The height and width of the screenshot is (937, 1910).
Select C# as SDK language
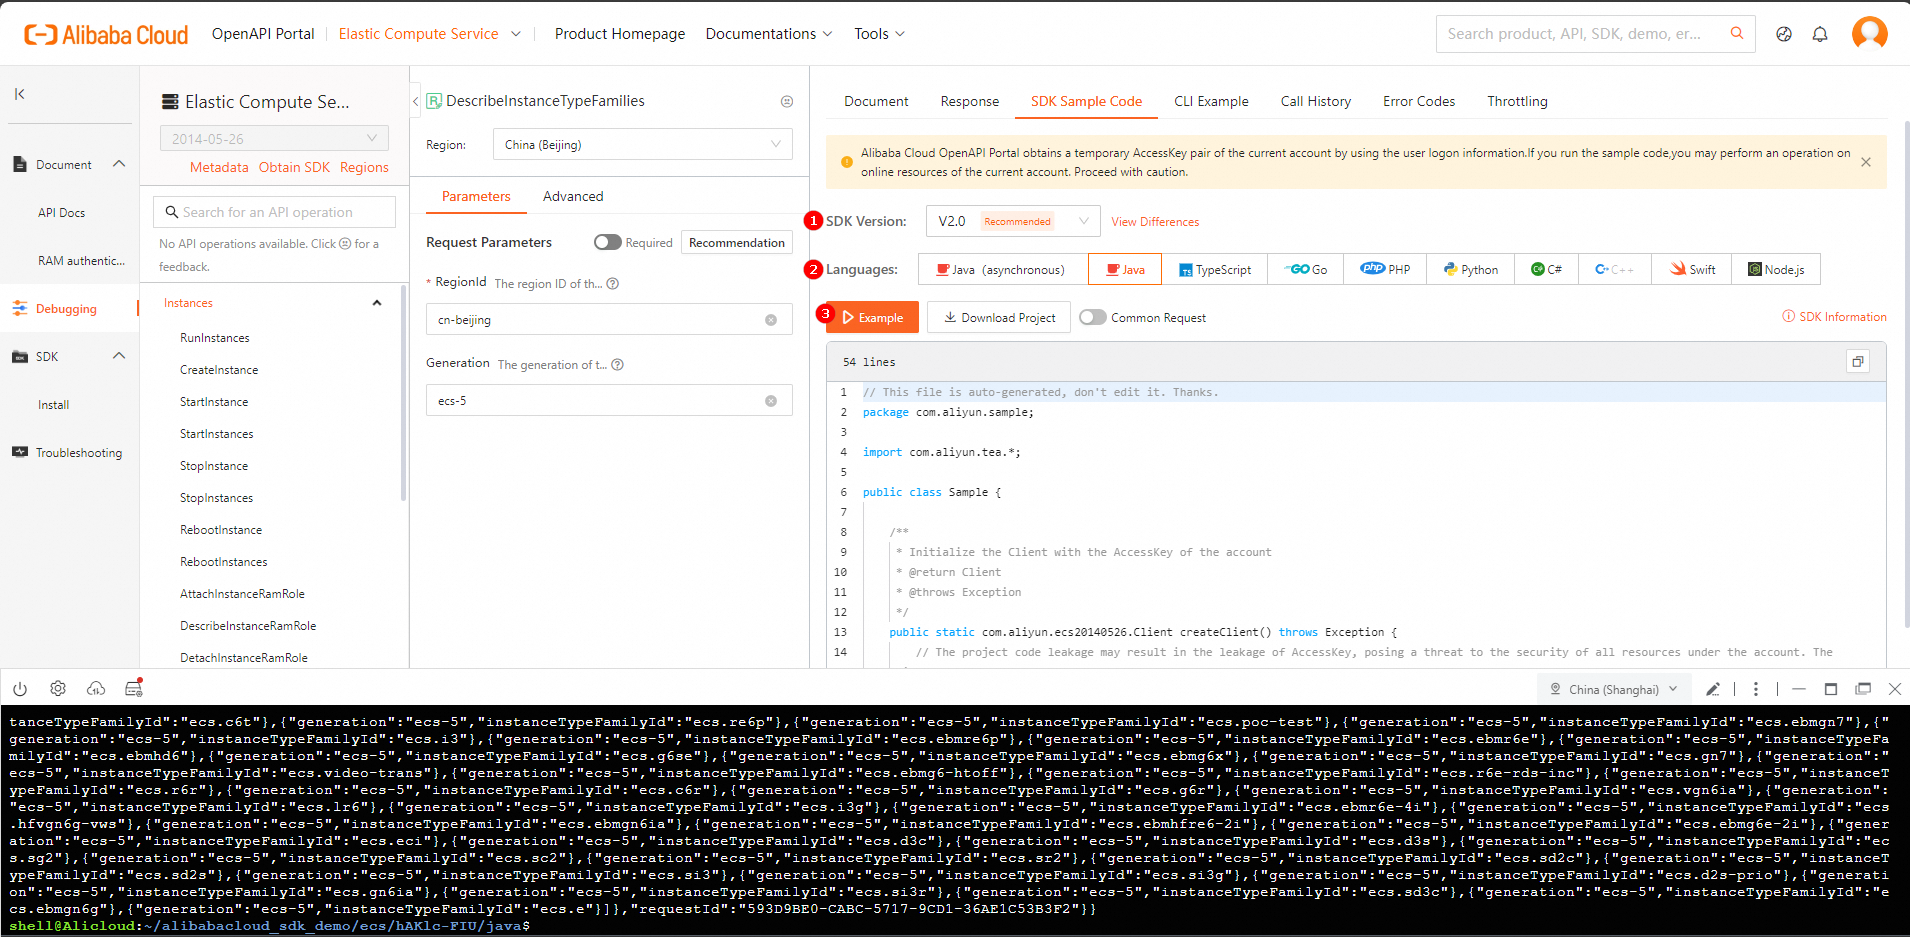point(1547,269)
